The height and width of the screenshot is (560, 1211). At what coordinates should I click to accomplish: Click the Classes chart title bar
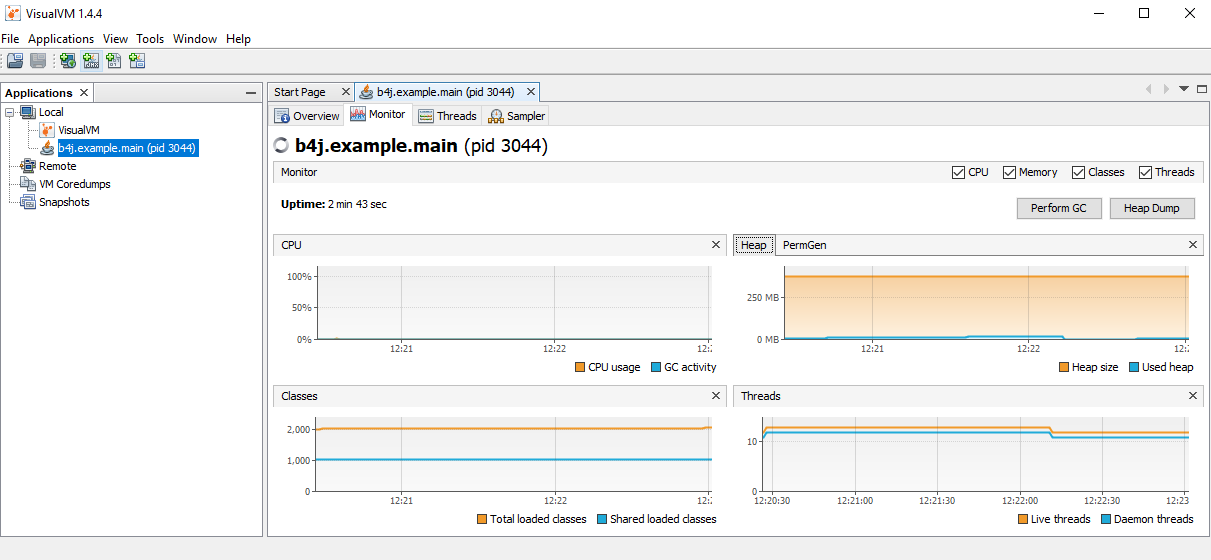click(500, 396)
